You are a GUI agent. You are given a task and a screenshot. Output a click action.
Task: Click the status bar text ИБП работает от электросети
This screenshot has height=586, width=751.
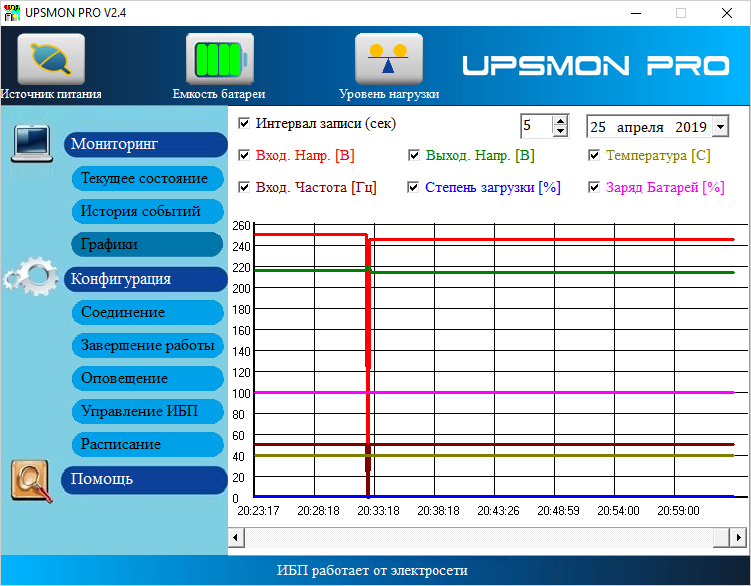click(x=372, y=571)
